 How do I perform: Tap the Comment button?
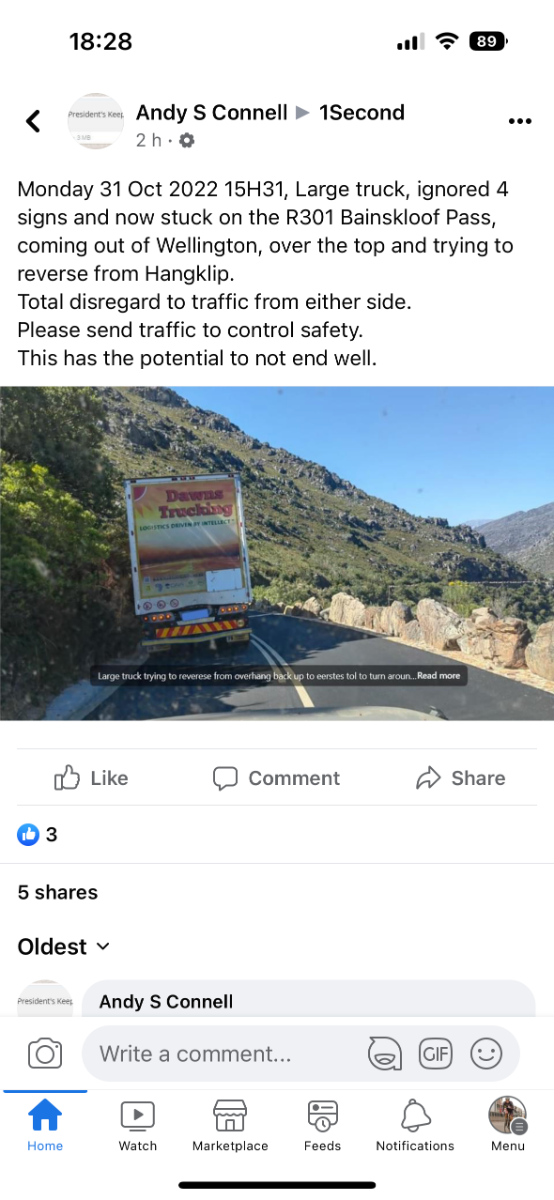click(x=277, y=778)
